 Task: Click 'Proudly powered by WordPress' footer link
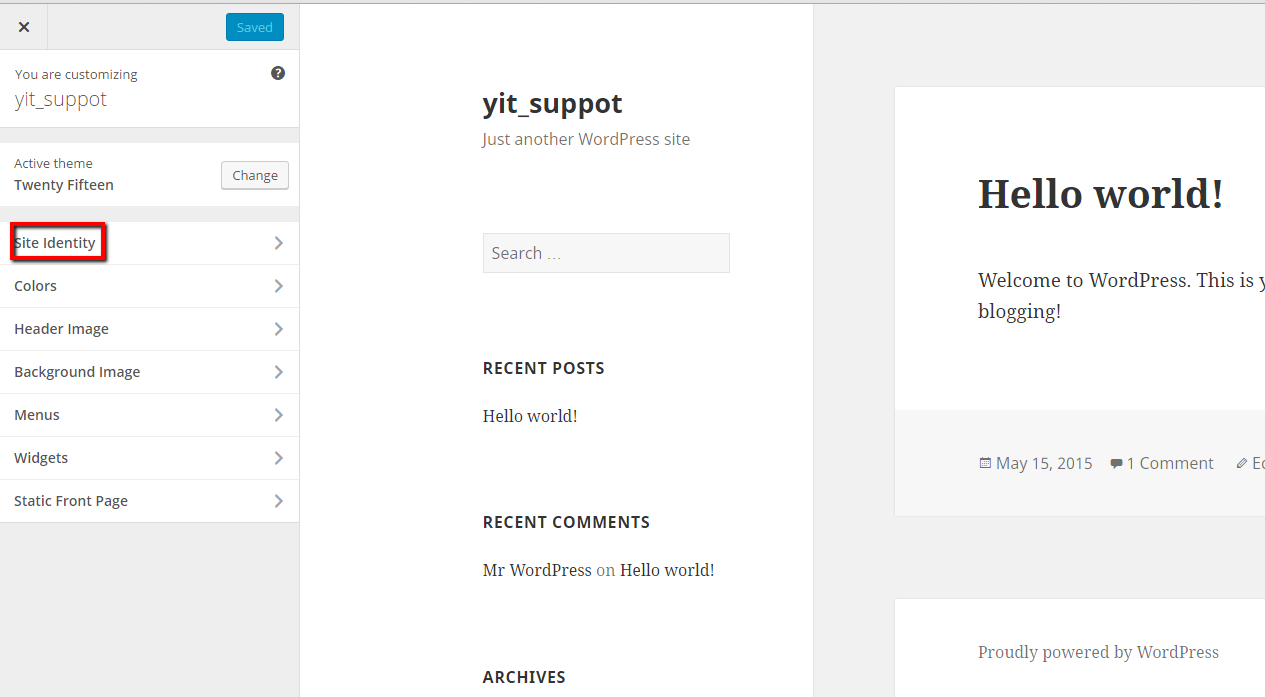coord(1098,652)
